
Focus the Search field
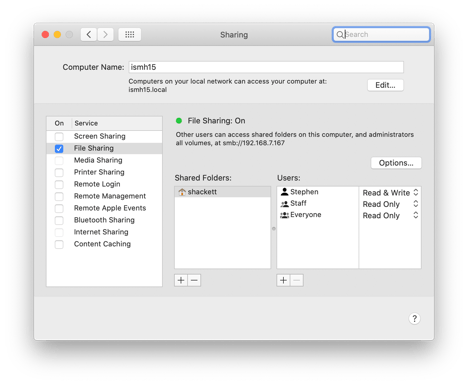coord(381,34)
